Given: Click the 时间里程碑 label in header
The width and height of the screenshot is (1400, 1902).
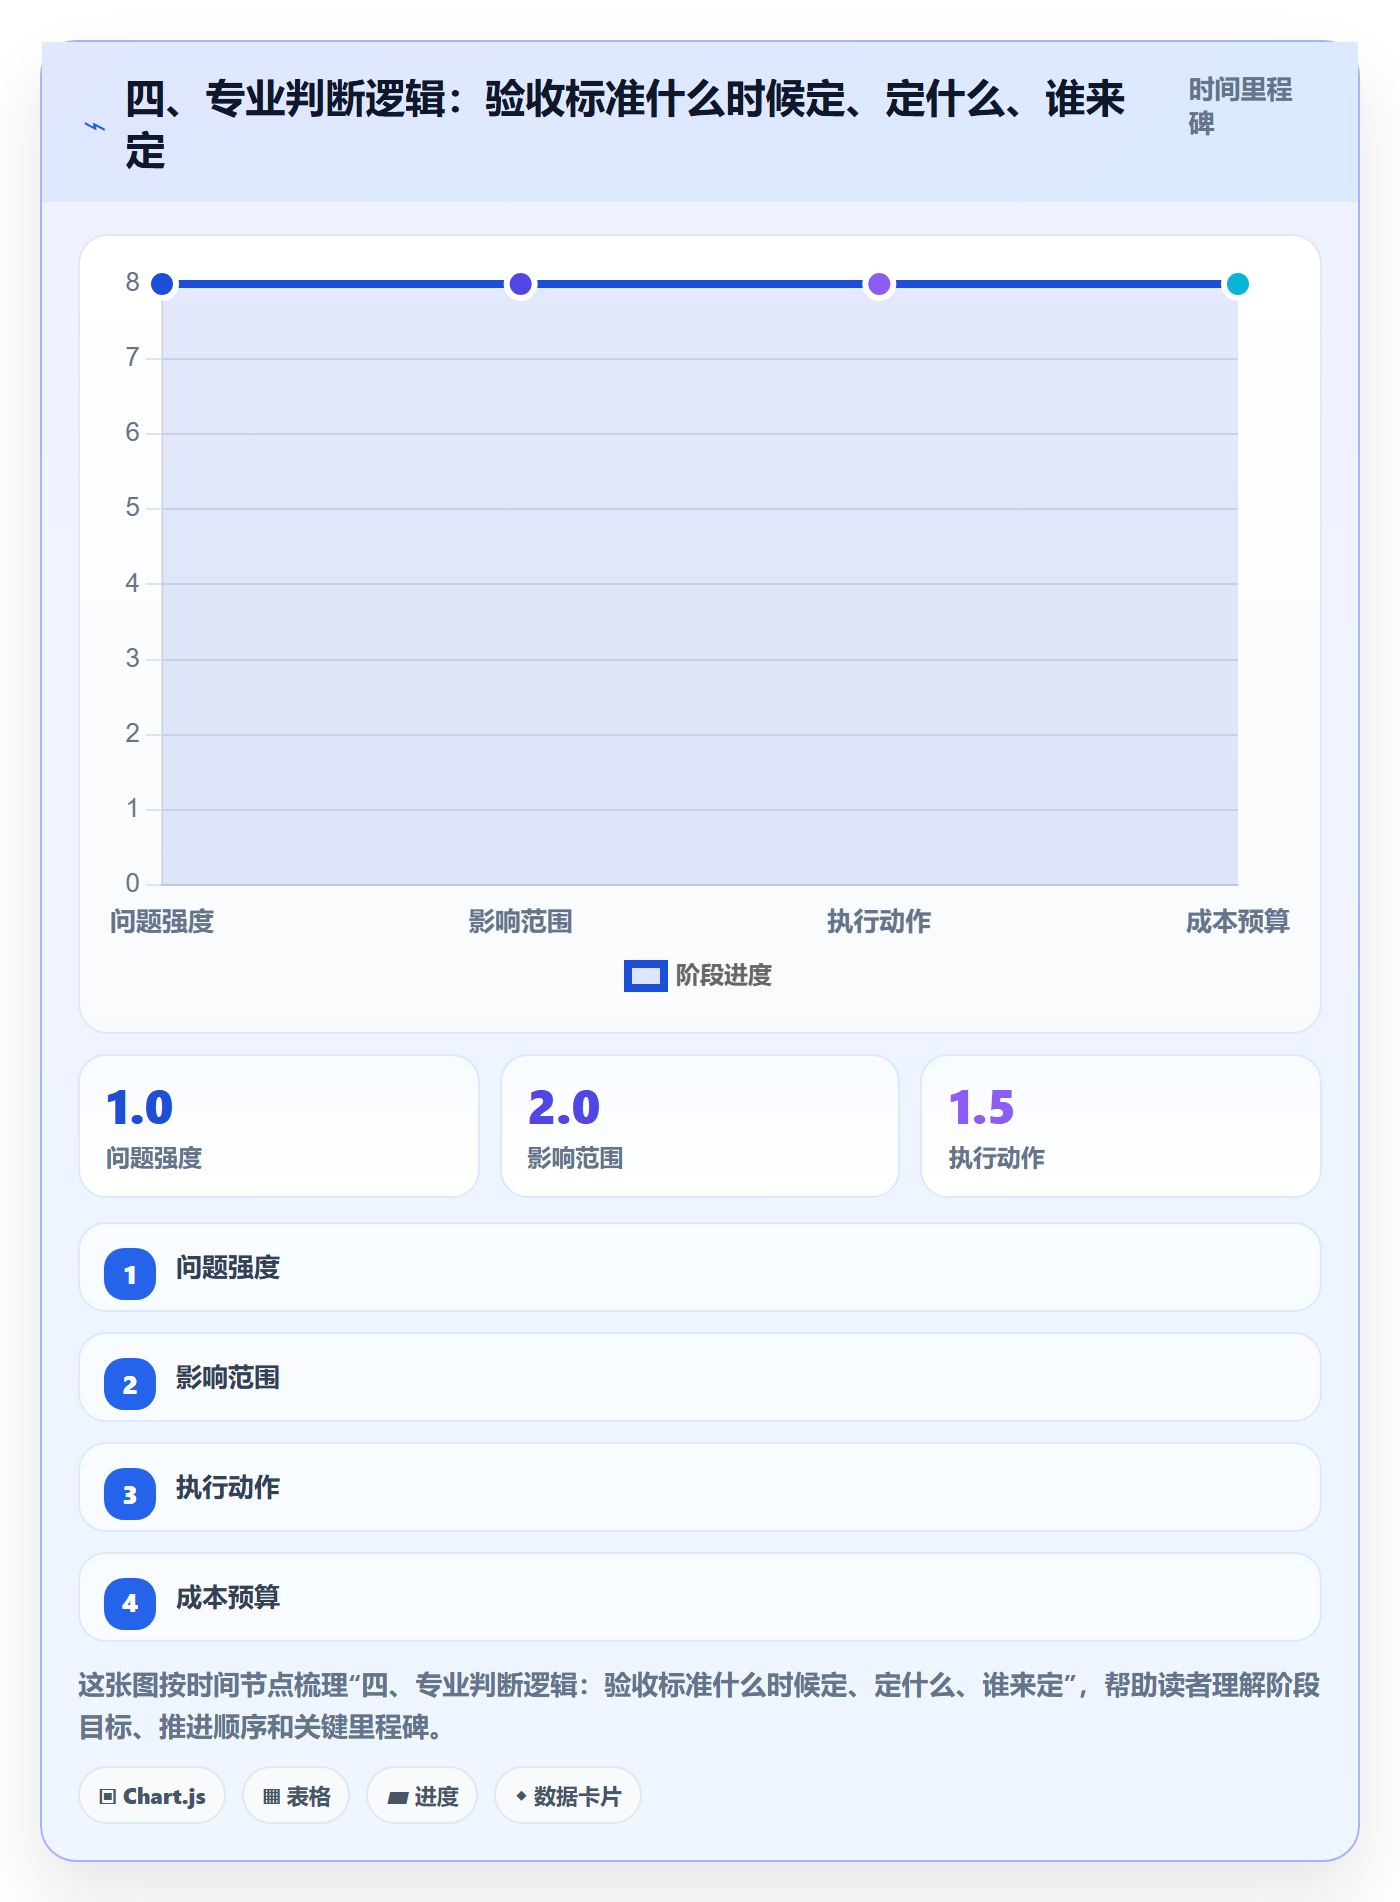Looking at the screenshot, I should 1240,107.
